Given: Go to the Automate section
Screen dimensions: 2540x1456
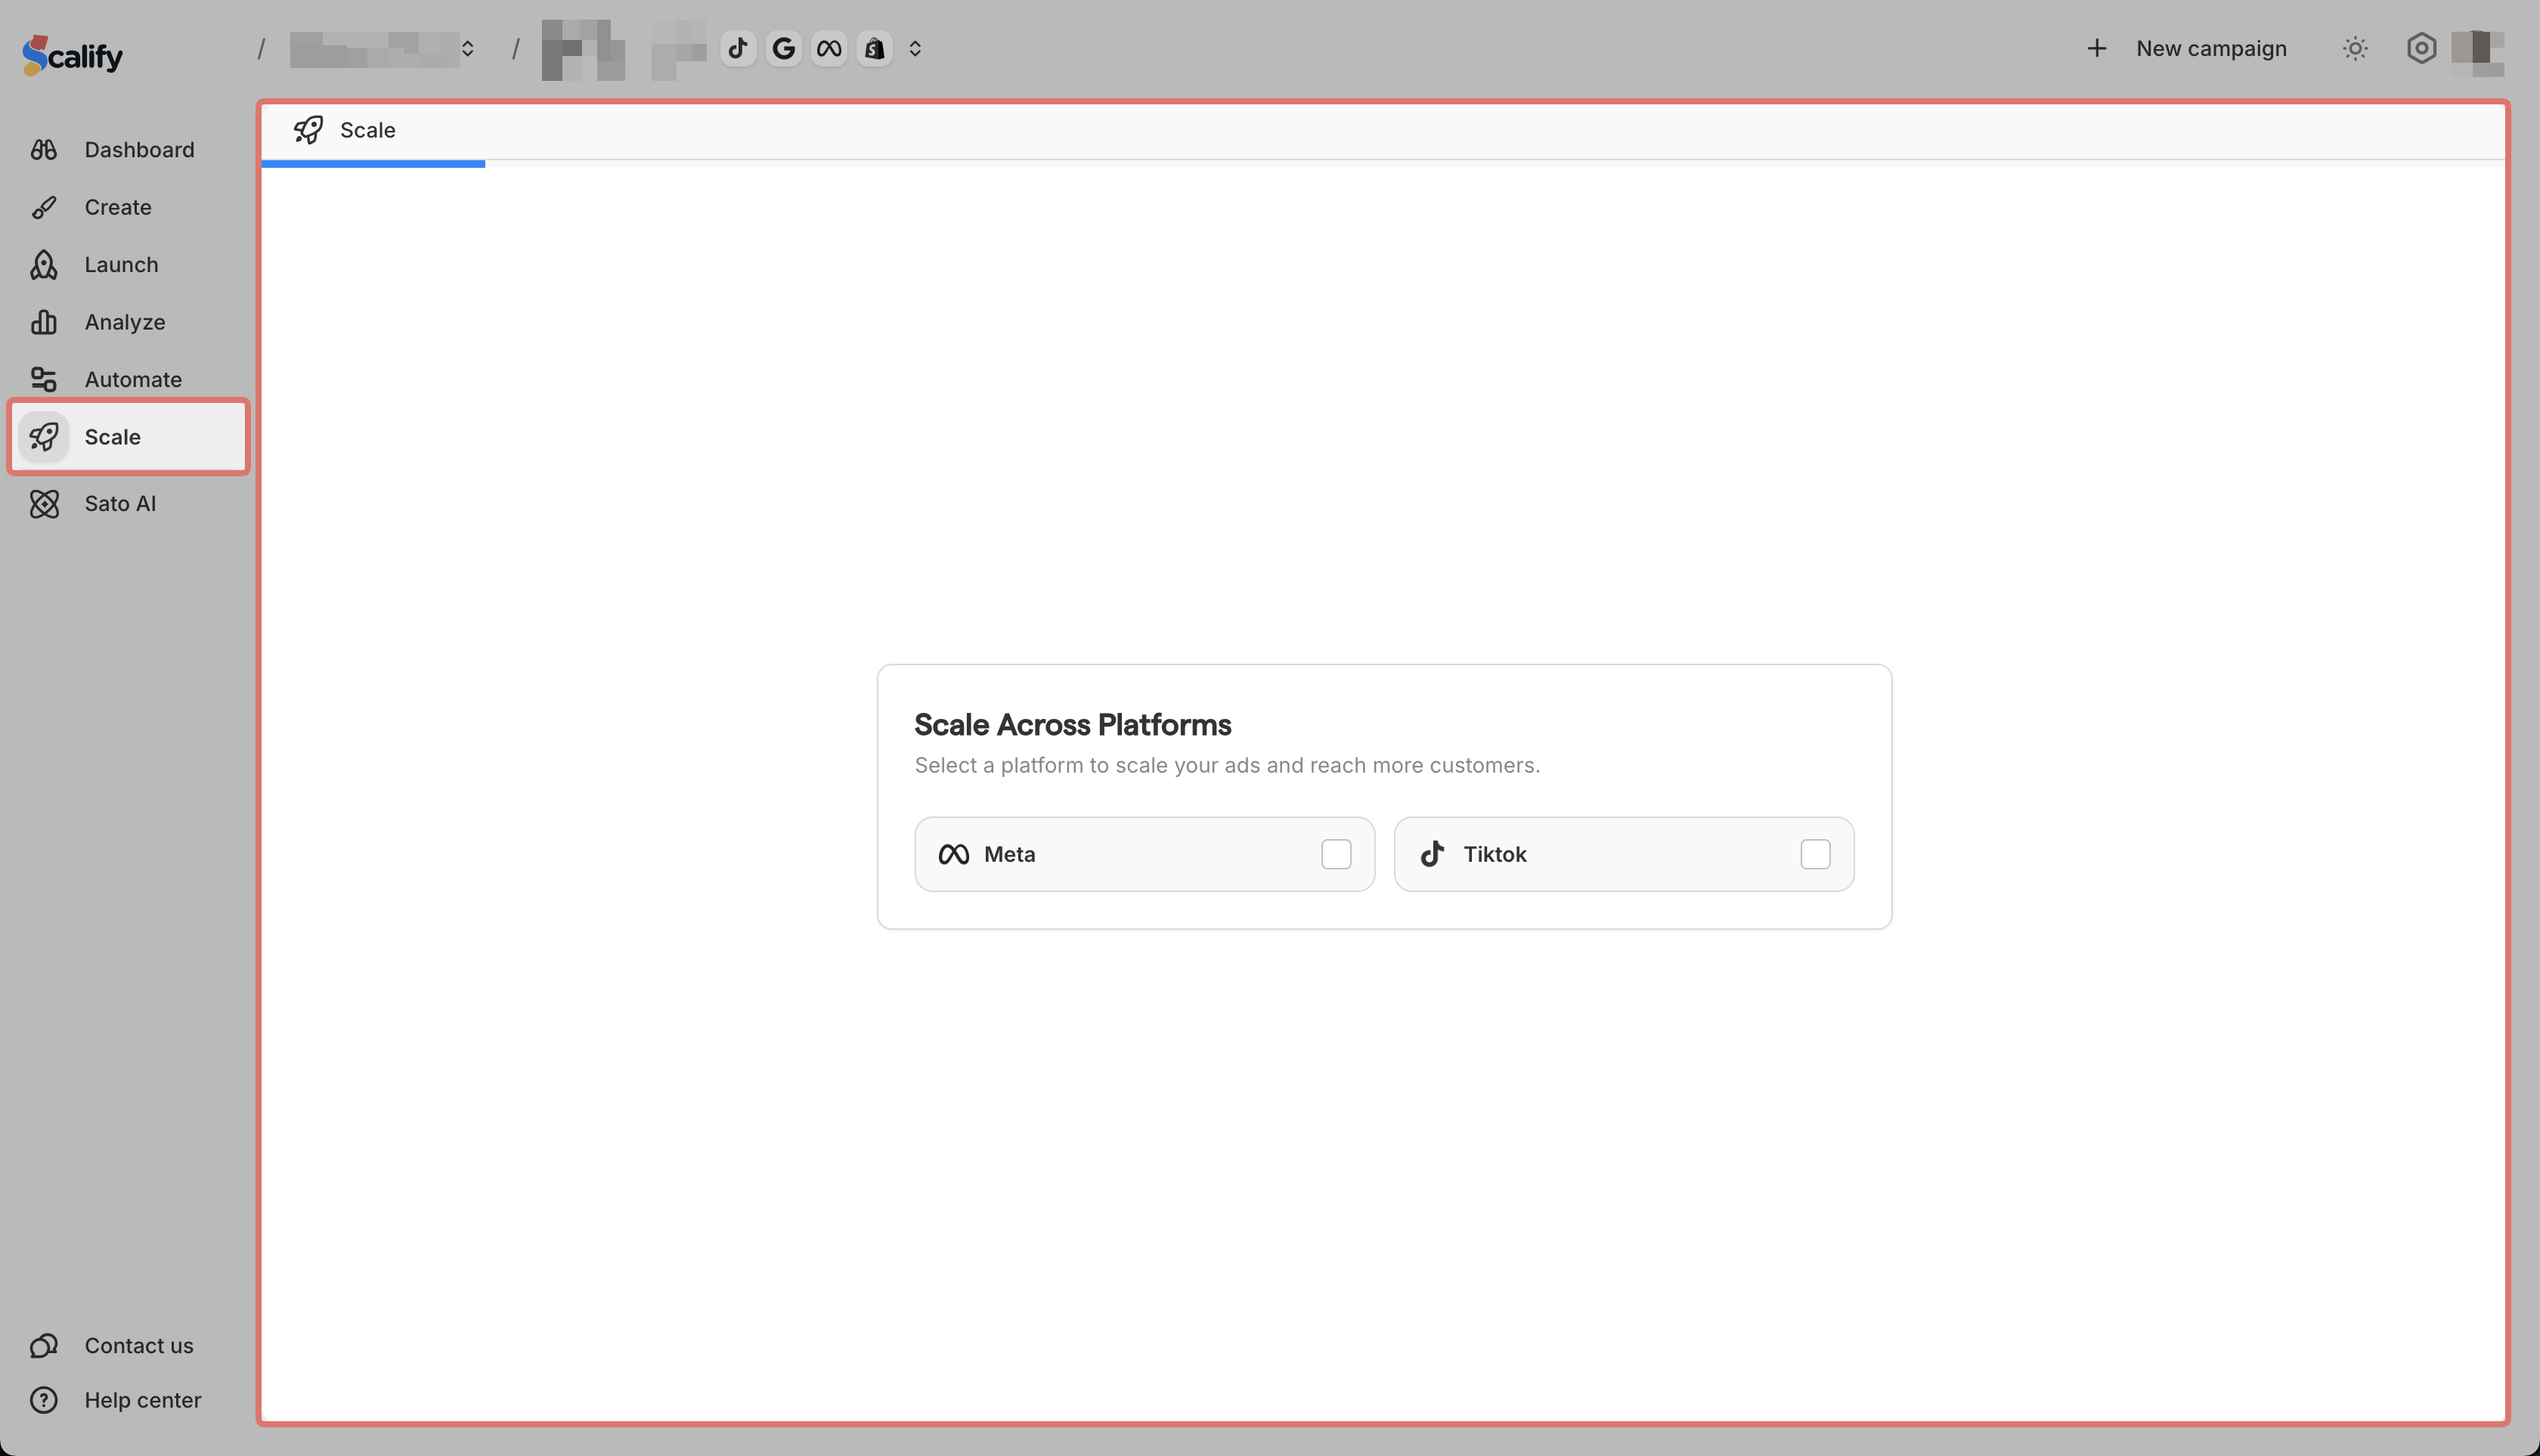Looking at the screenshot, I should 132,380.
